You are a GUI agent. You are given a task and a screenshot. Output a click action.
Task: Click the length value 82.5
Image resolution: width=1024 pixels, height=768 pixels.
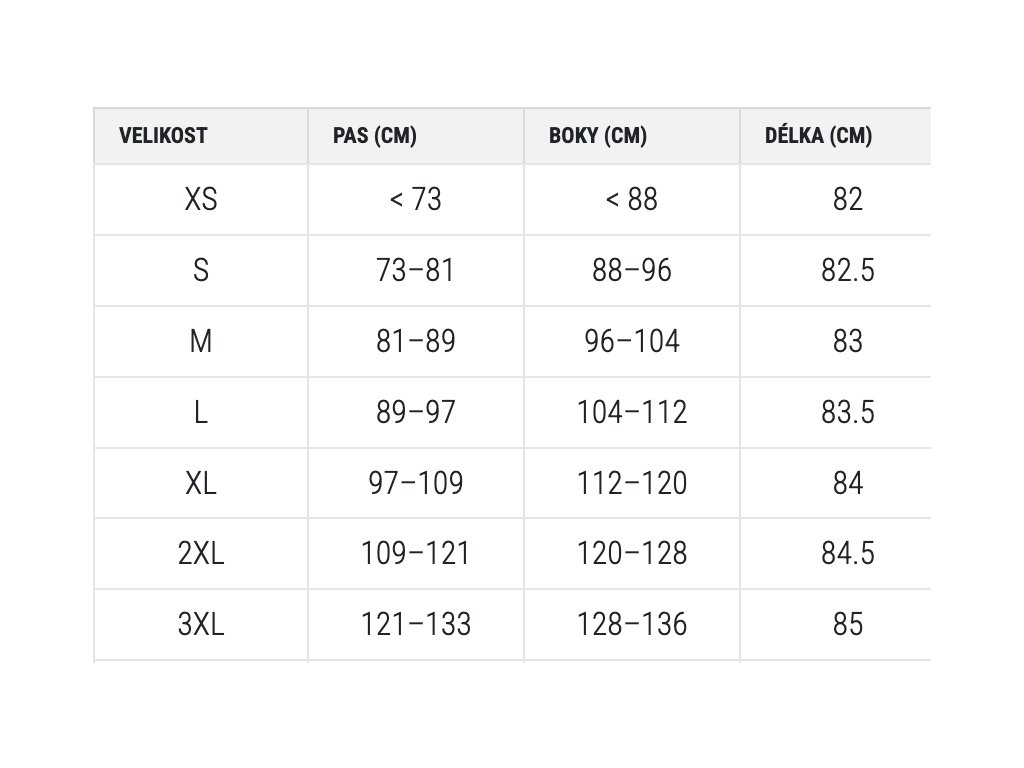point(848,270)
